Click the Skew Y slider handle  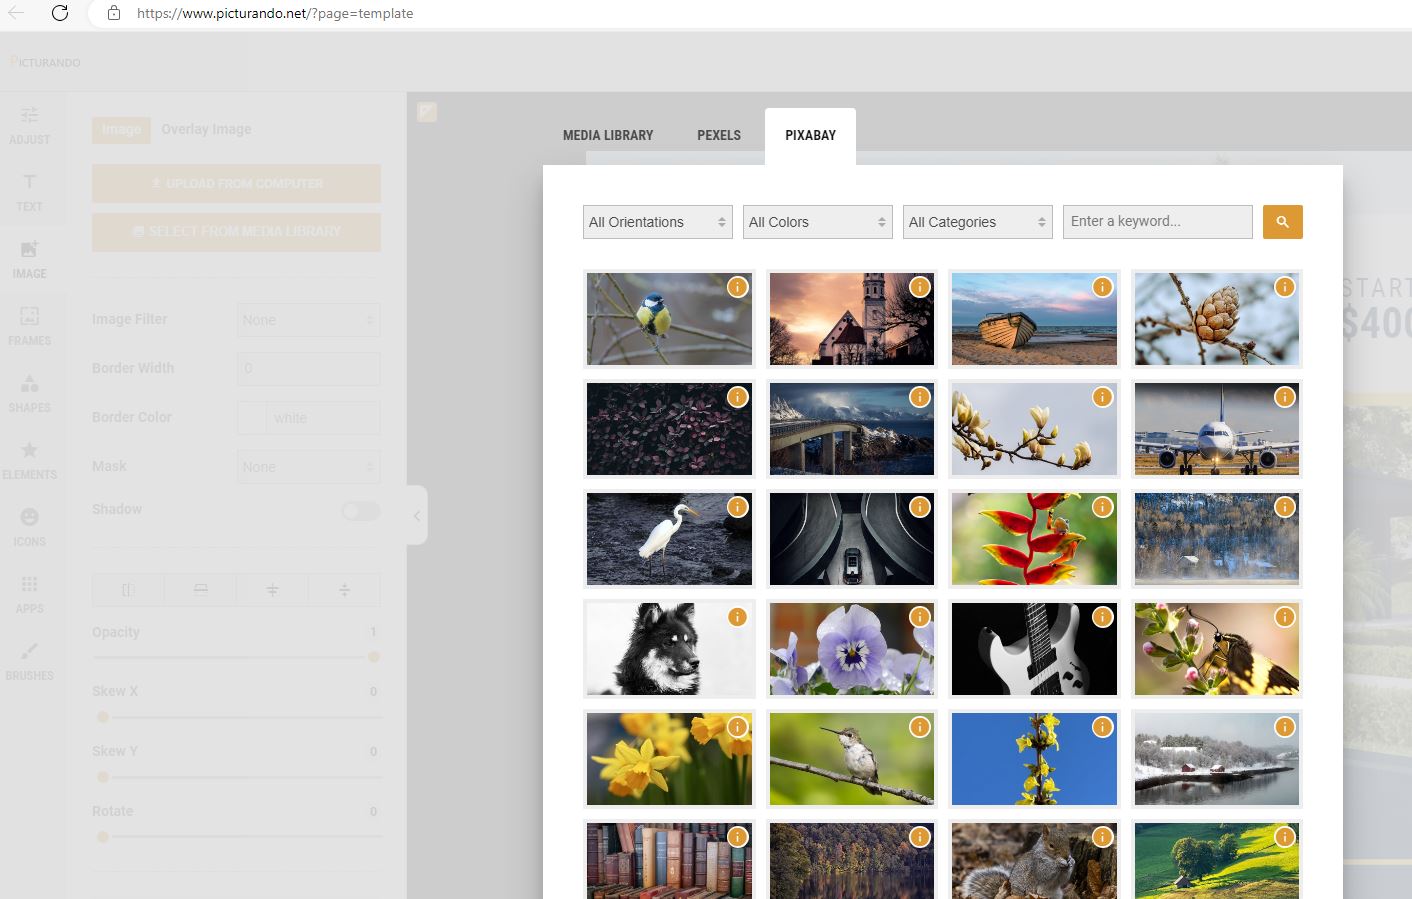[x=103, y=777]
